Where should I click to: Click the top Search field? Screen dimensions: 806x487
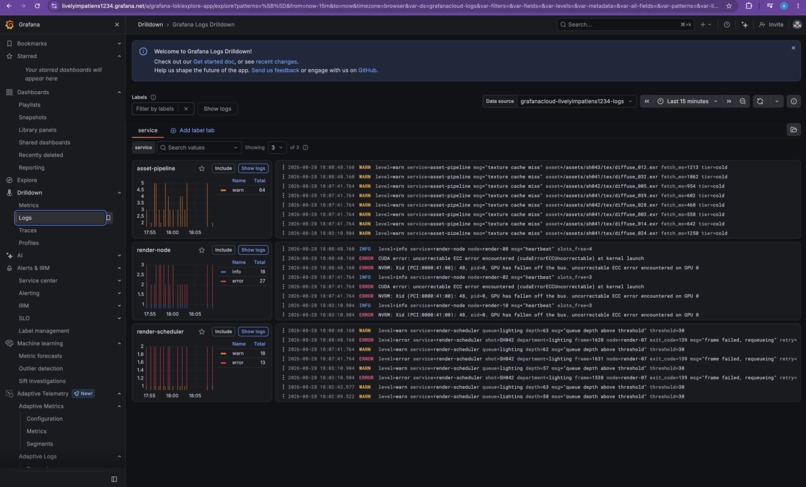[625, 25]
